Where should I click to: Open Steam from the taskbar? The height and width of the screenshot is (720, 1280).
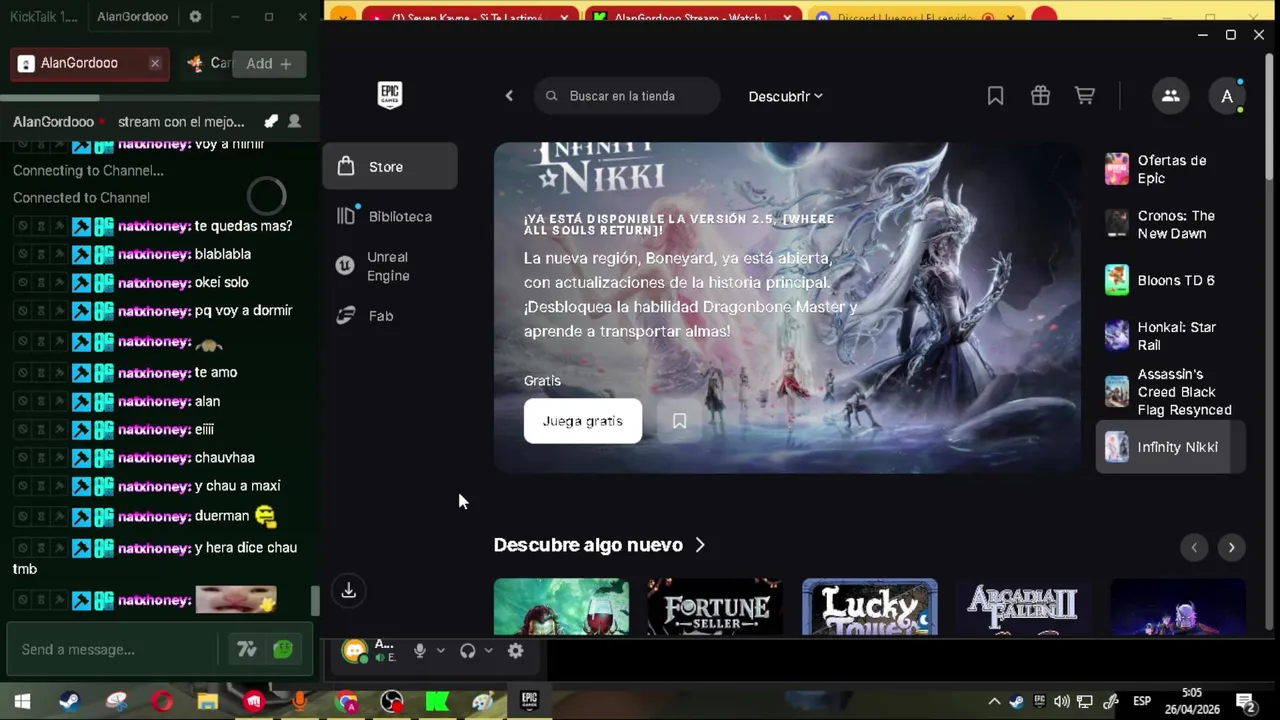pos(69,702)
